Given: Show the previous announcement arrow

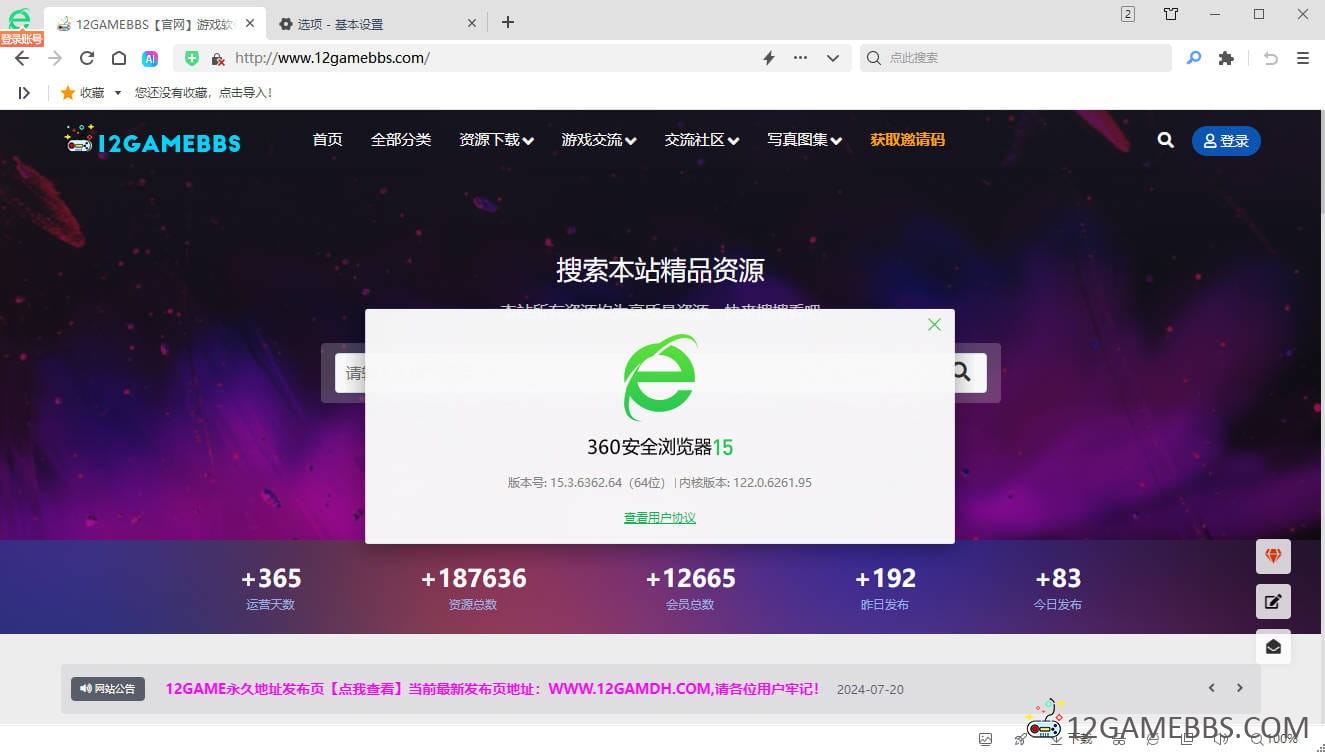Looking at the screenshot, I should pyautogui.click(x=1212, y=688).
